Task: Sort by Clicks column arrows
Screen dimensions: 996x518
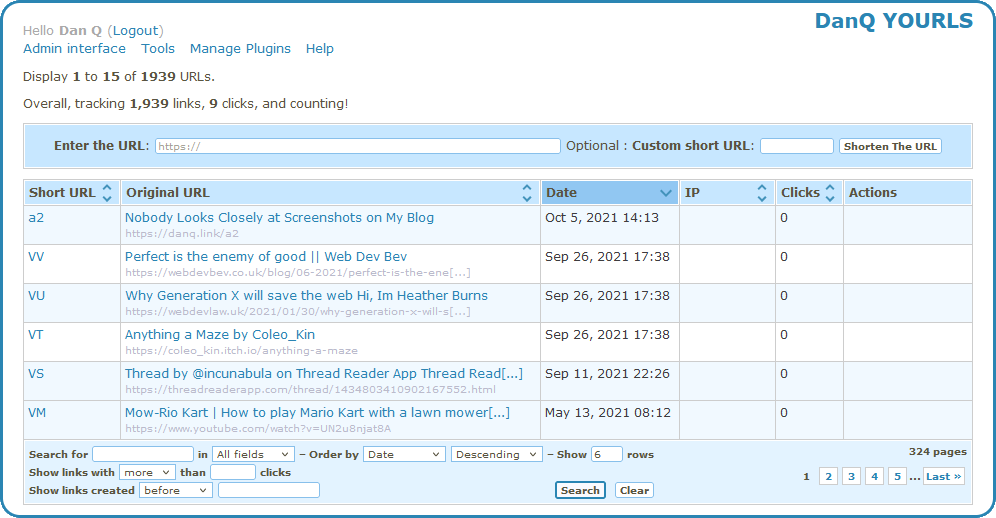Action: pyautogui.click(x=830, y=193)
